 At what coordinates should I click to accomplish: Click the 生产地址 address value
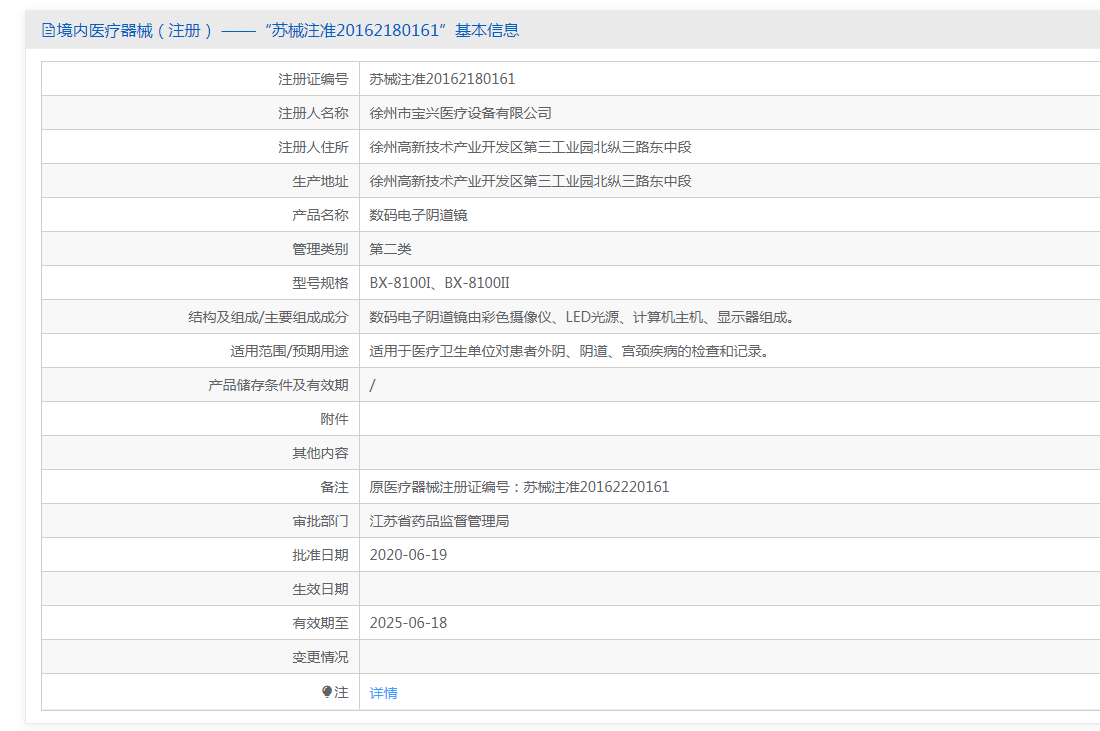tap(530, 181)
